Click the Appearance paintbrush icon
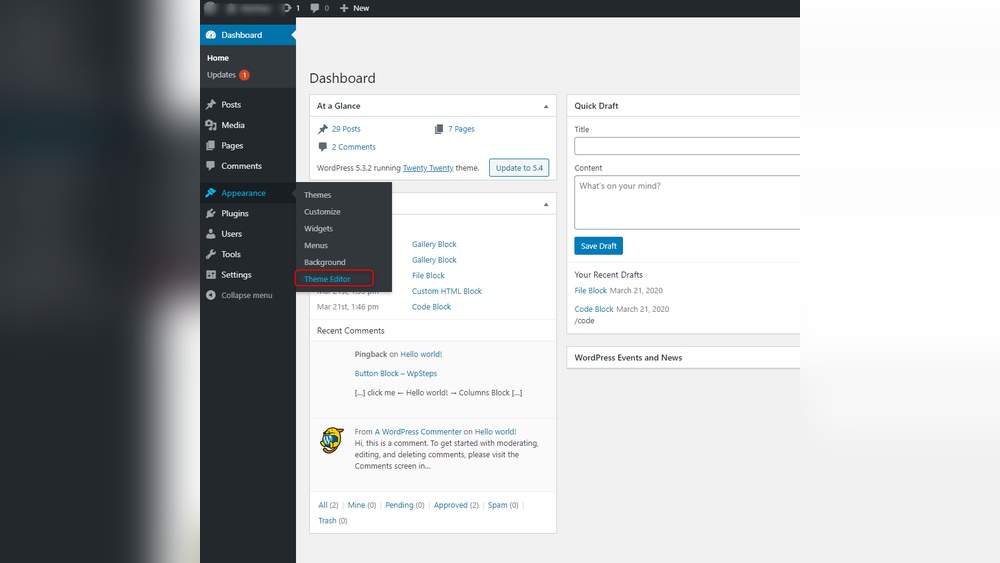This screenshot has height=563, width=1000. 211,193
